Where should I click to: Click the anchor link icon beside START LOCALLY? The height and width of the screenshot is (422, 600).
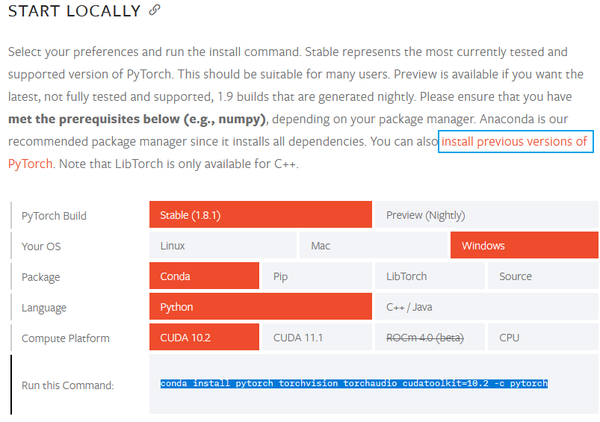tap(155, 10)
